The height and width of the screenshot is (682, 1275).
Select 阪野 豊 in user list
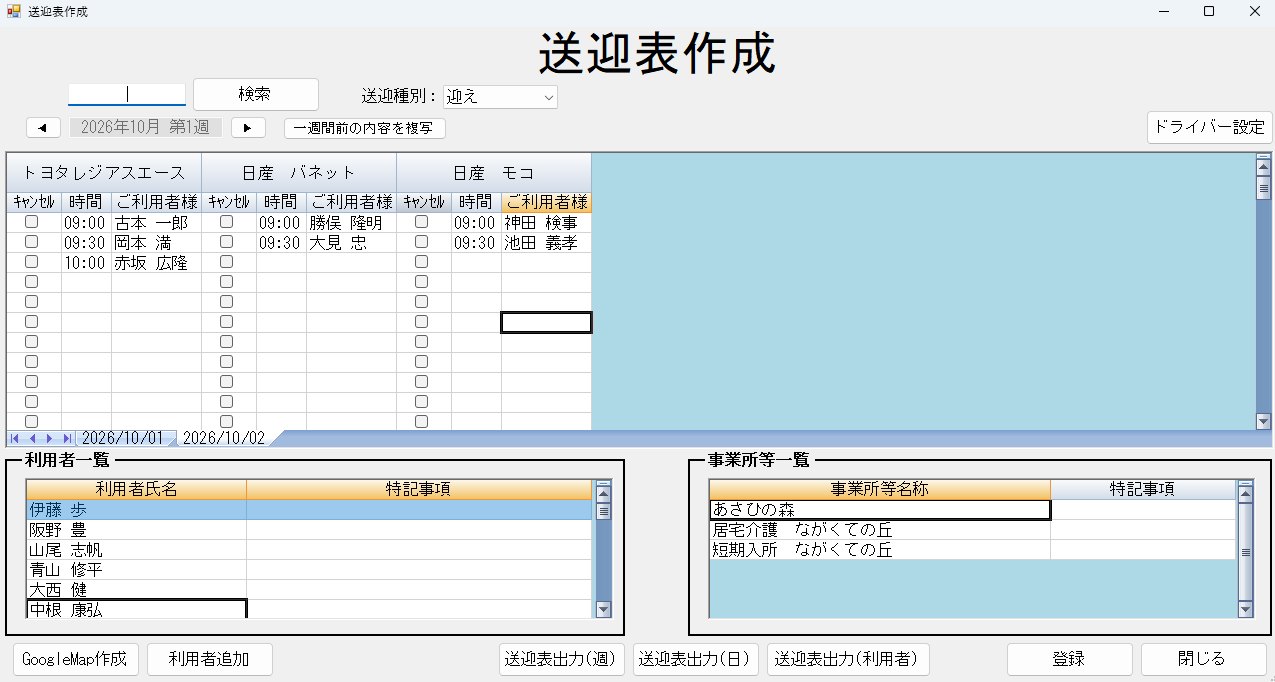[x=136, y=530]
